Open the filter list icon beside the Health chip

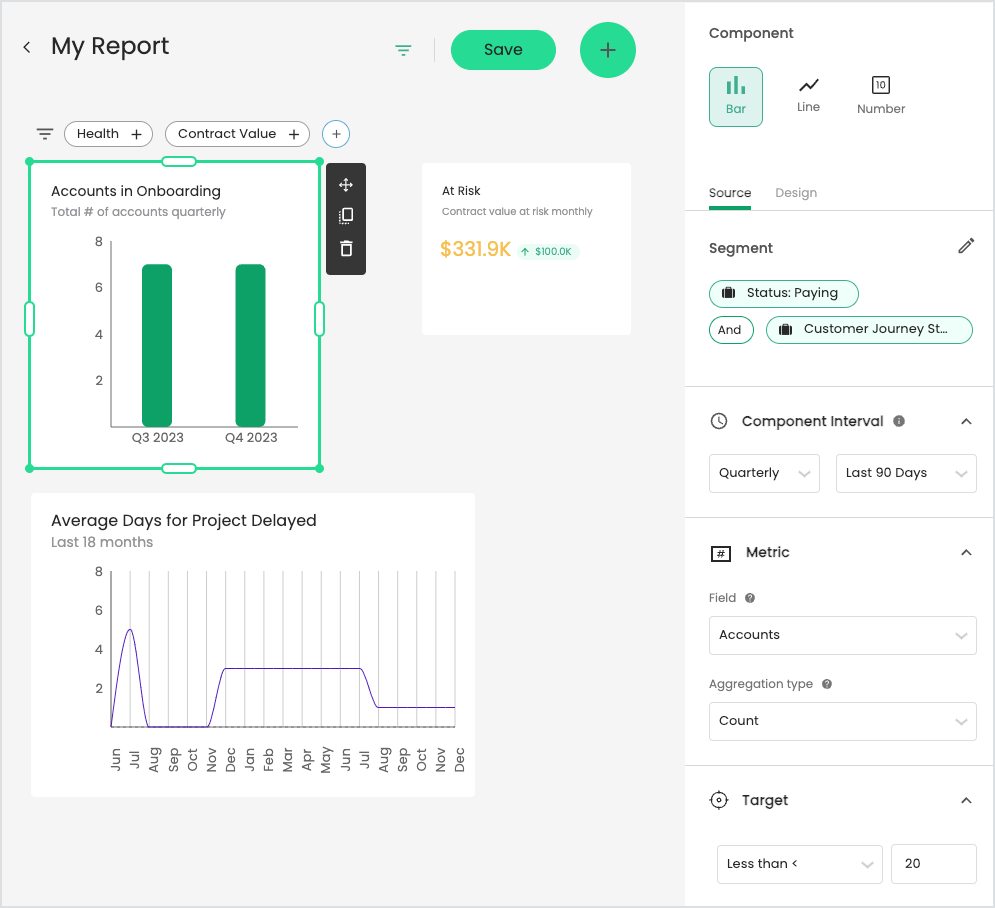pos(44,134)
